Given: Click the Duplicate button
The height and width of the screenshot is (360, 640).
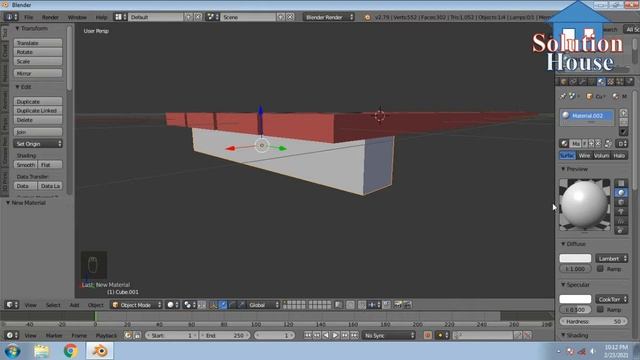Looking at the screenshot, I should pos(38,101).
